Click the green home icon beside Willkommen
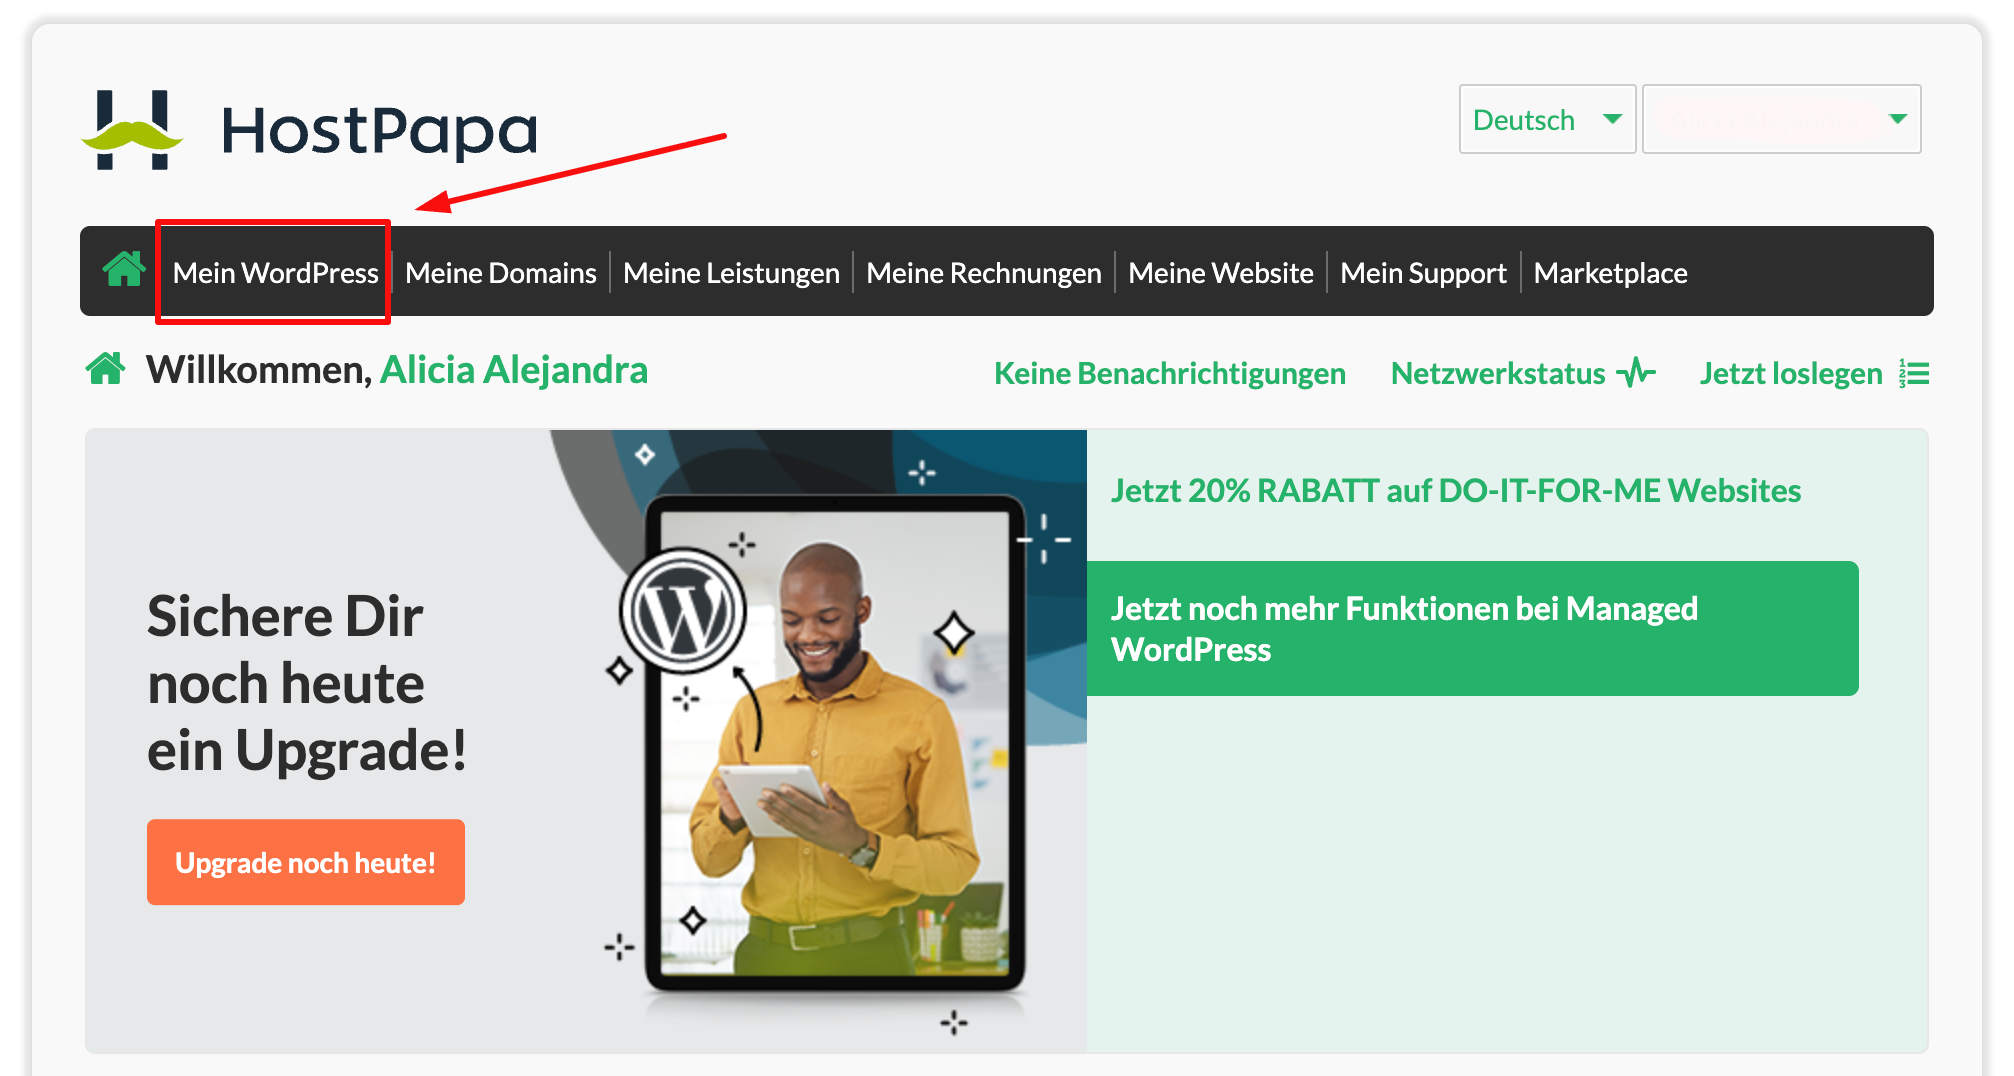Image resolution: width=2014 pixels, height=1076 pixels. (107, 369)
